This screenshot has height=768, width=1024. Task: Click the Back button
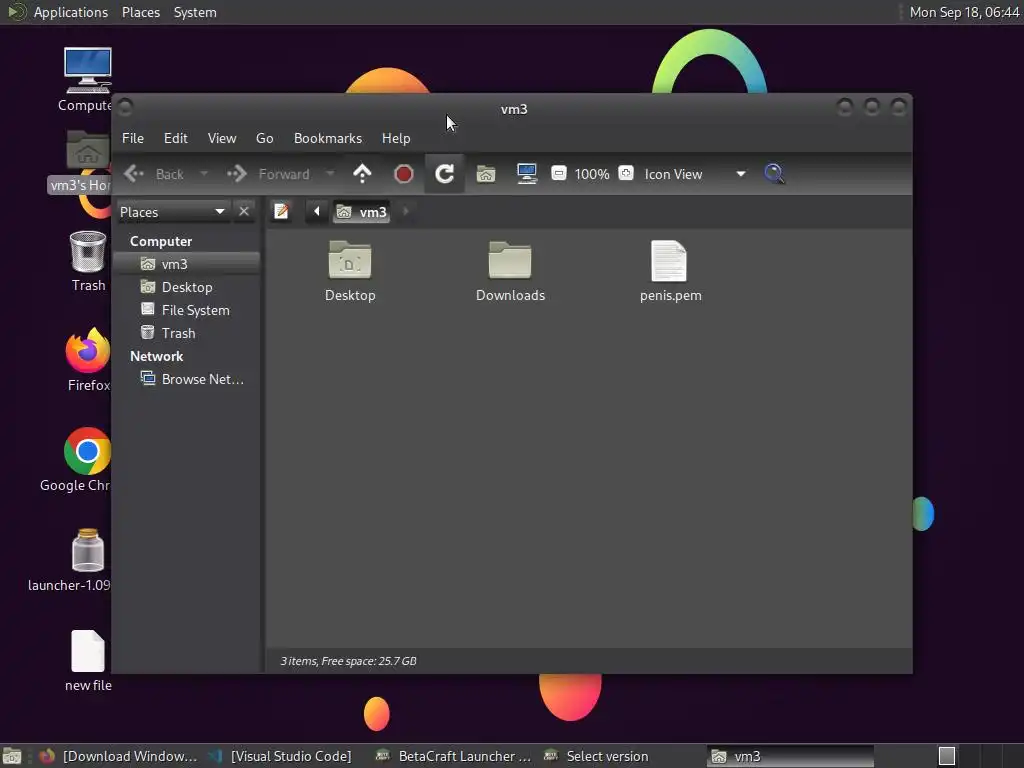point(155,174)
